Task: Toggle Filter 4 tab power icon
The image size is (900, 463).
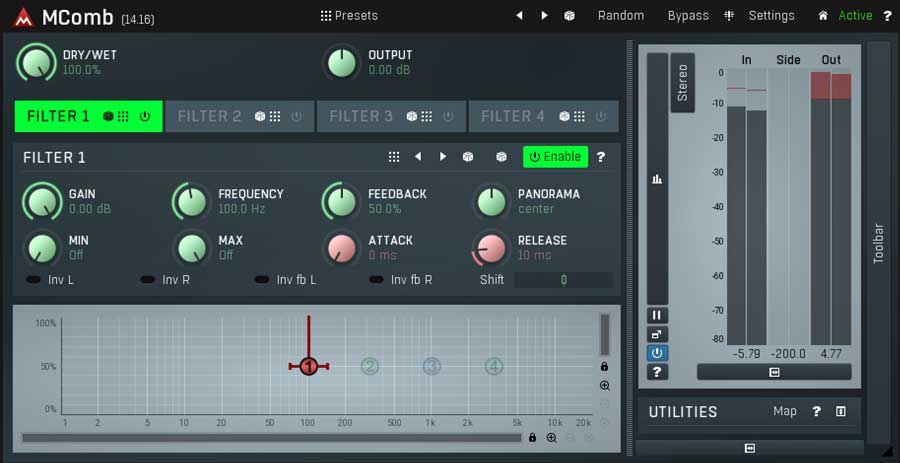Action: [600, 116]
